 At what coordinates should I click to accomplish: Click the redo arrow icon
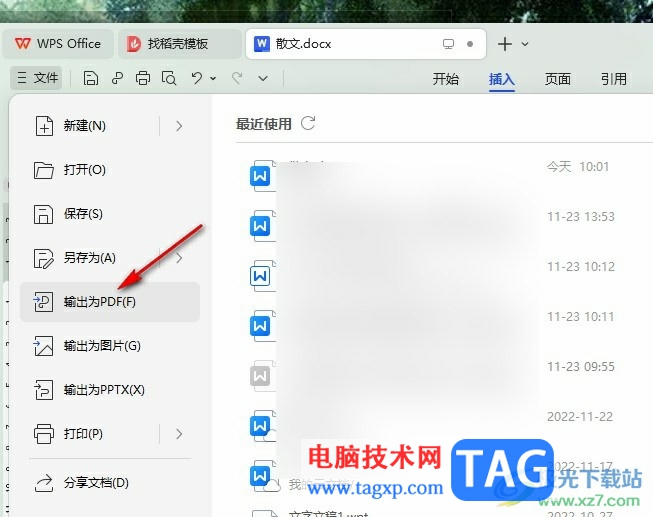(237, 78)
